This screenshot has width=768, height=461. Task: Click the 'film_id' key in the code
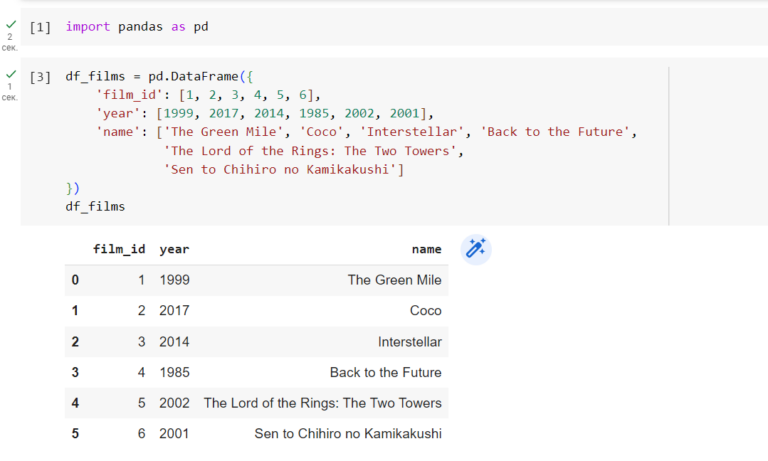[126, 95]
